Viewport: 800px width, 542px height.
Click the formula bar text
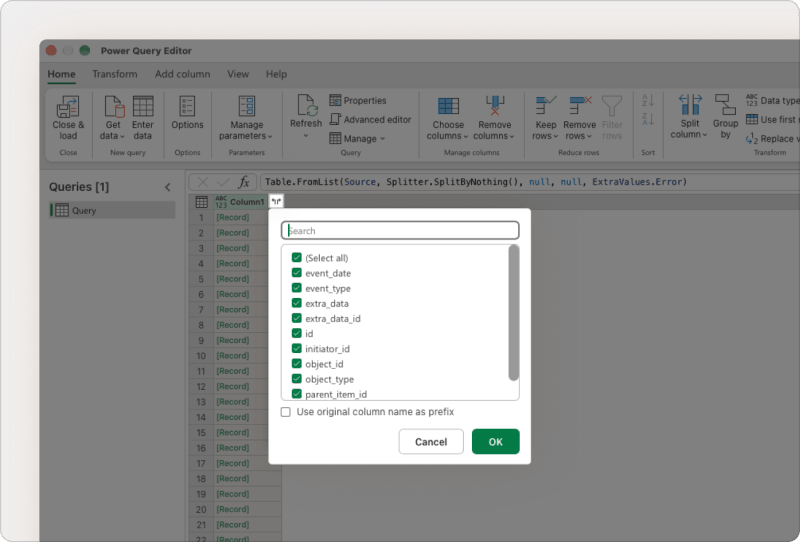[476, 182]
